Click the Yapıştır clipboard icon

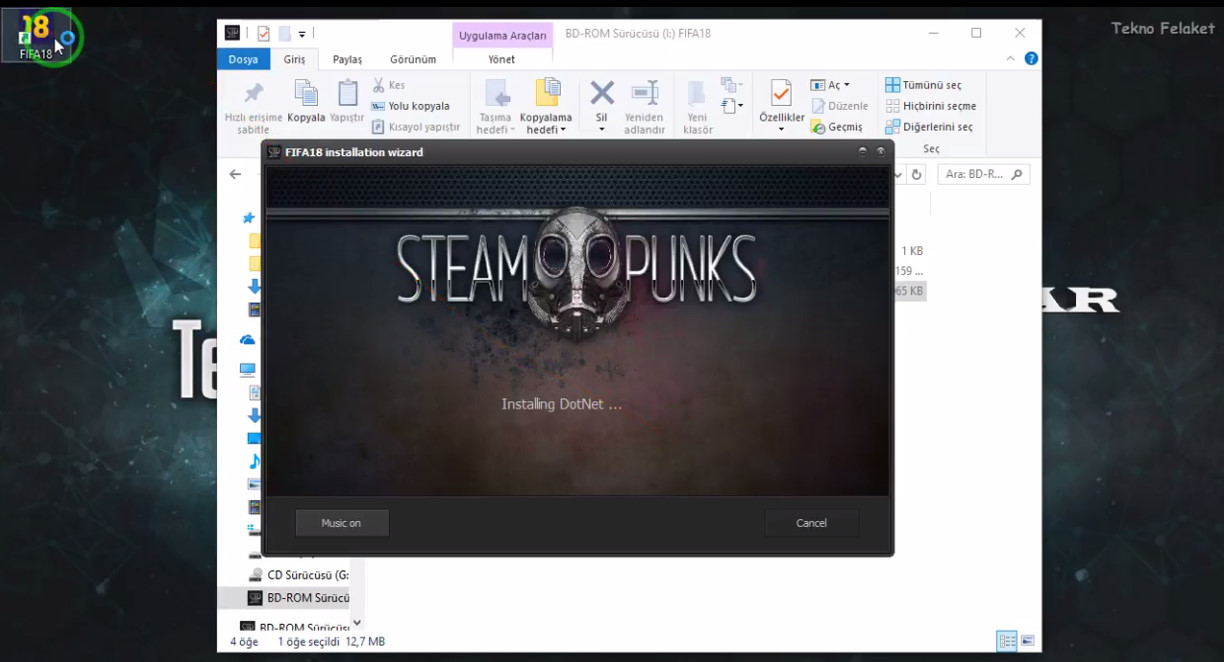pyautogui.click(x=347, y=93)
